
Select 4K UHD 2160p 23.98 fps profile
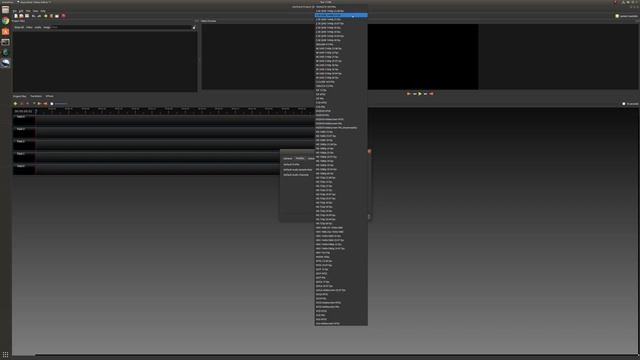click(x=341, y=49)
